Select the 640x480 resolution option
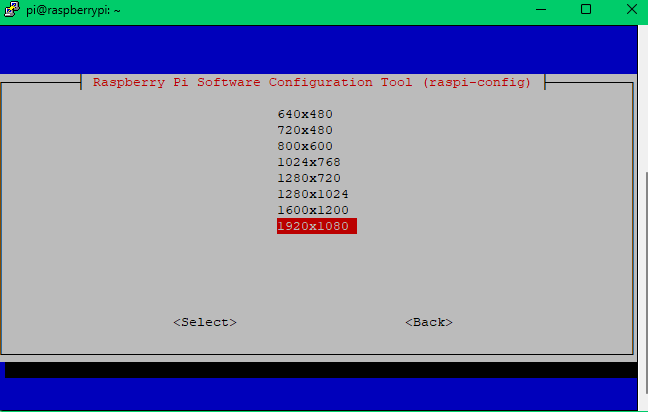This screenshot has height=412, width=648. [x=305, y=114]
